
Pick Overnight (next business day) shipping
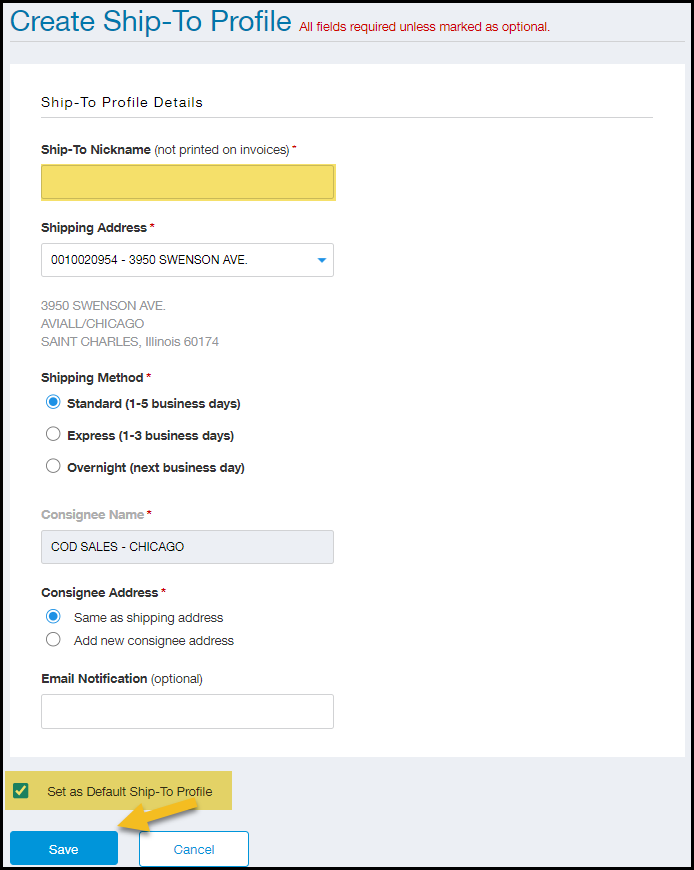point(54,466)
